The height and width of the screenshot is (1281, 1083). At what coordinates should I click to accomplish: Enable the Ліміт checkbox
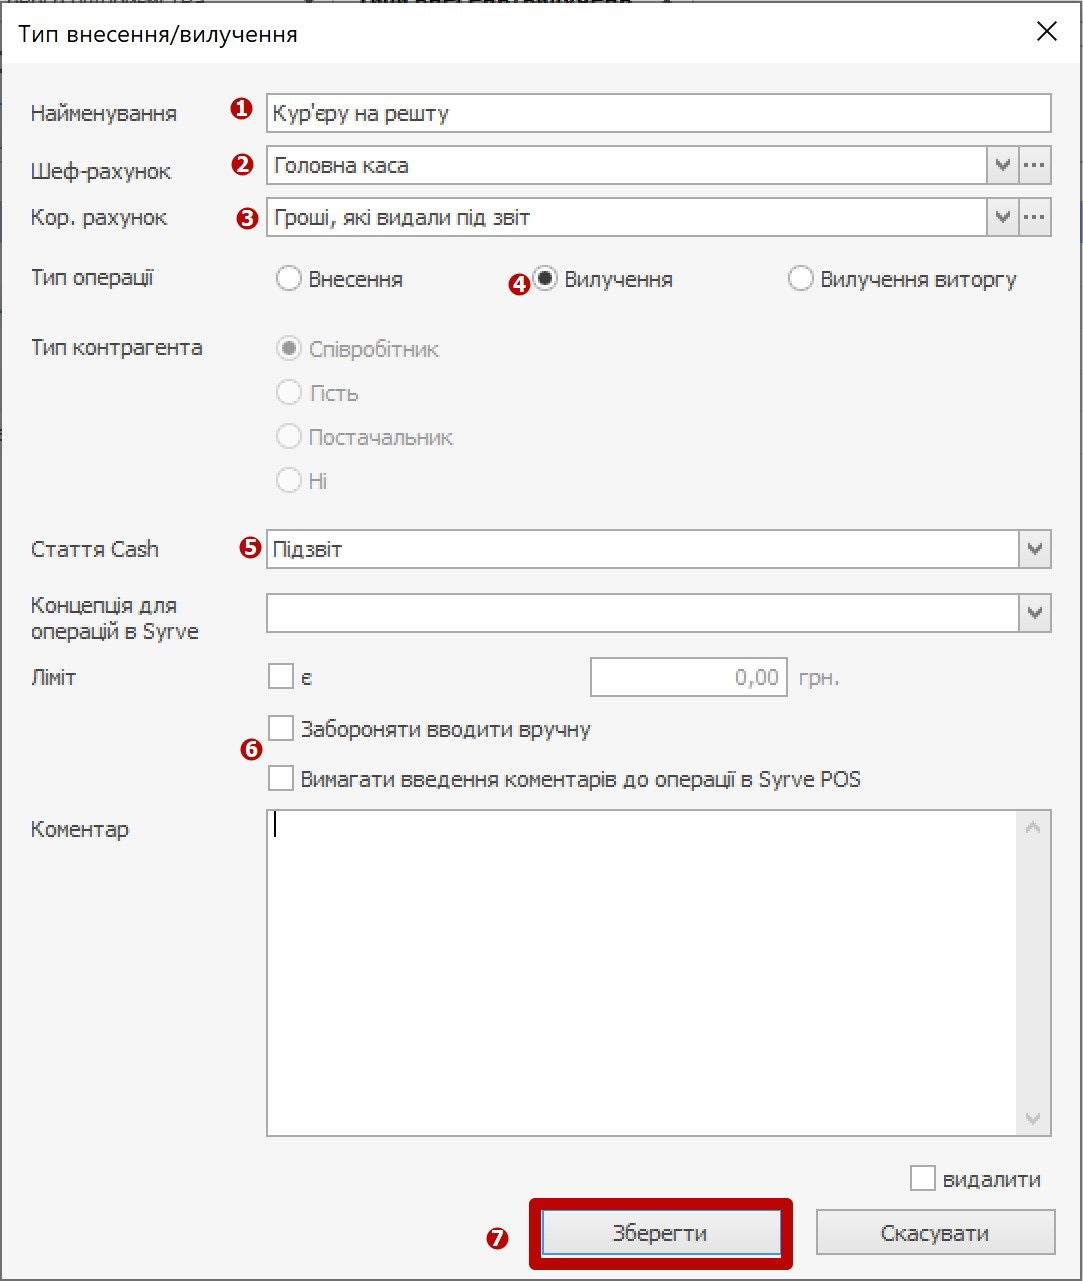tap(281, 677)
